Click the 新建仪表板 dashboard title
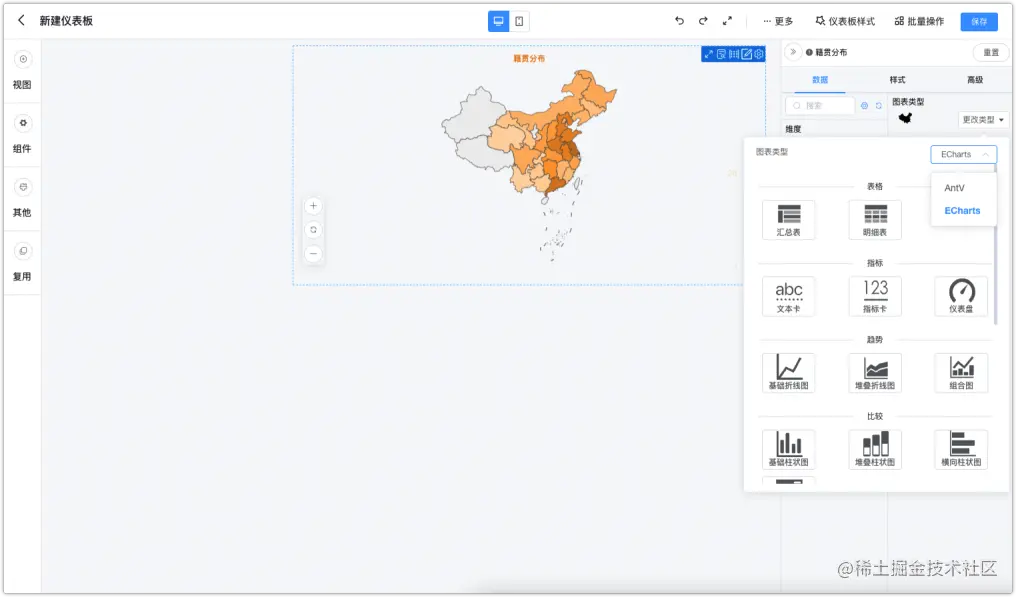1016x597 pixels. pyautogui.click(x=66, y=21)
